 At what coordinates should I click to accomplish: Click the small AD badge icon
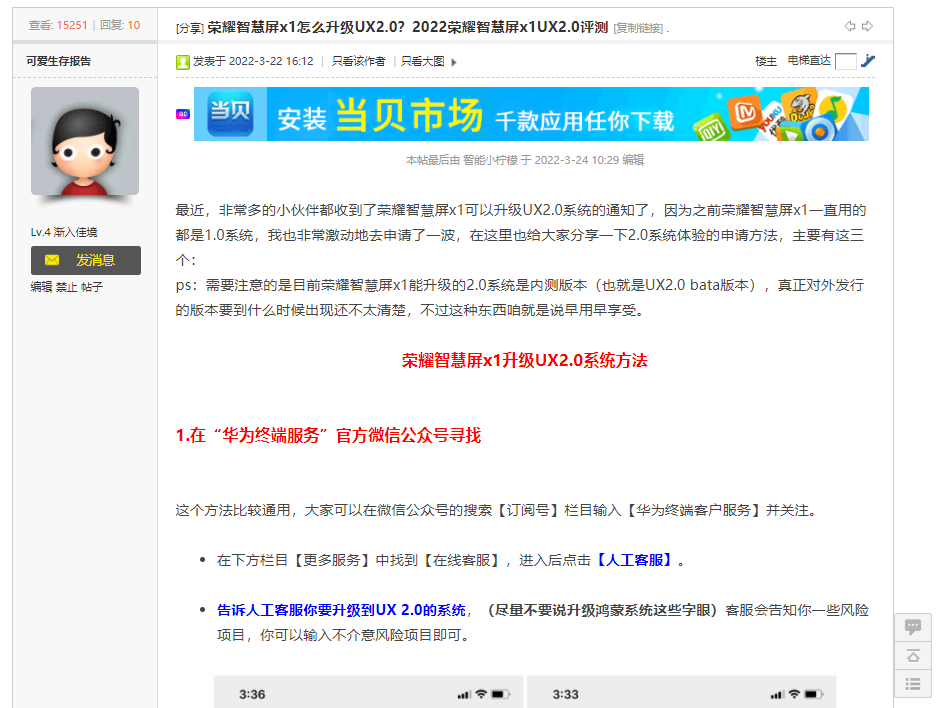[183, 114]
